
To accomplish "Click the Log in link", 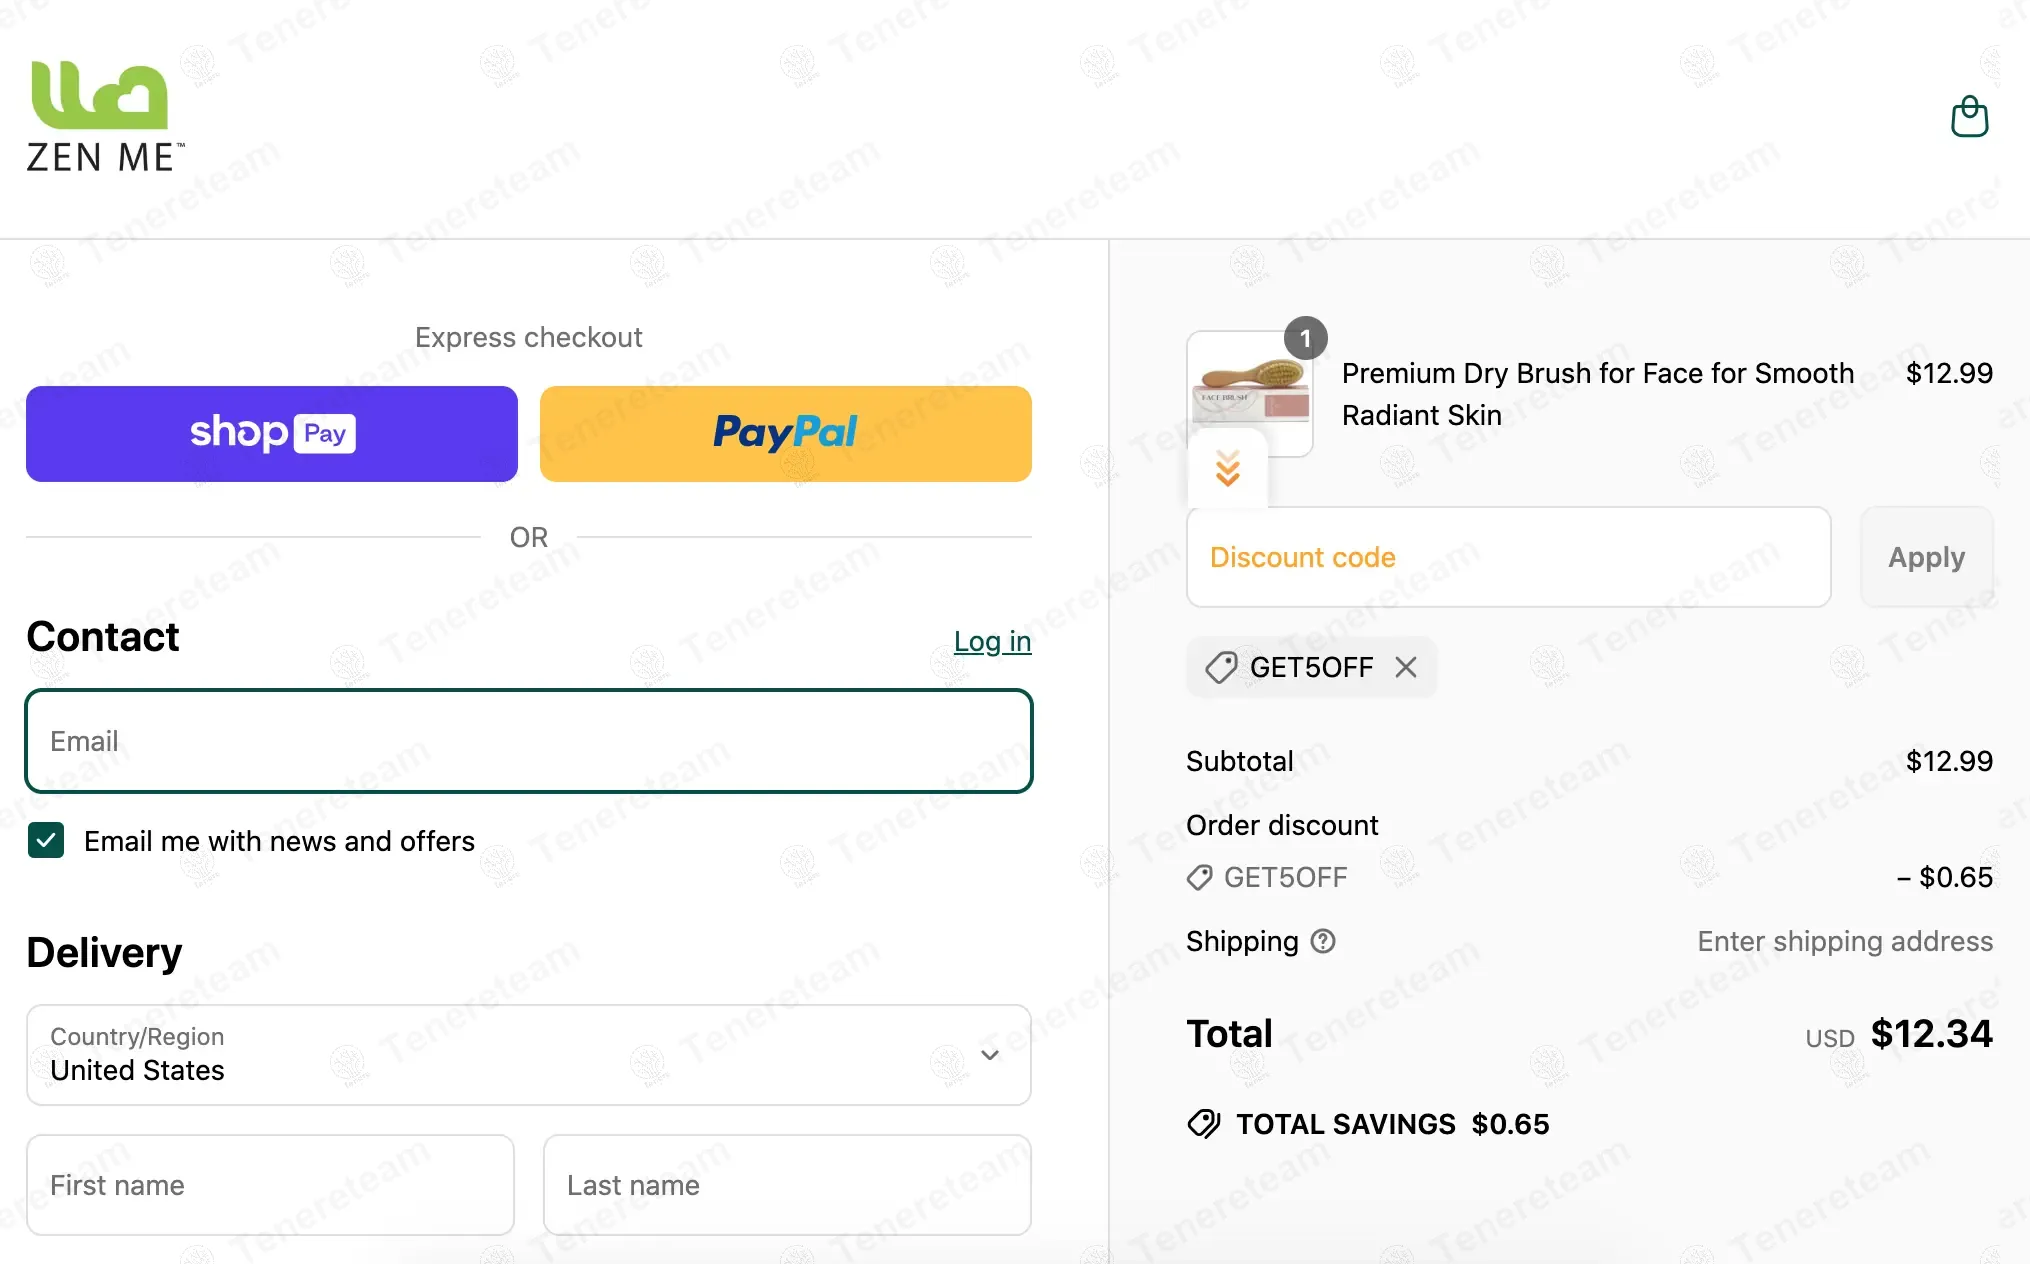I will click(992, 641).
